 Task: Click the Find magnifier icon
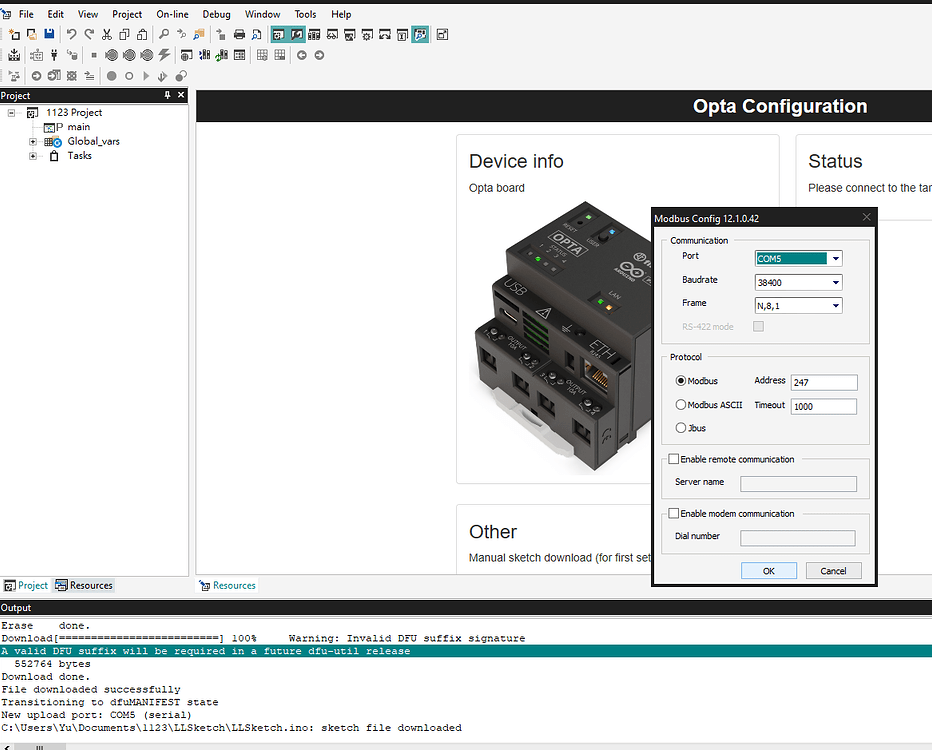164,34
